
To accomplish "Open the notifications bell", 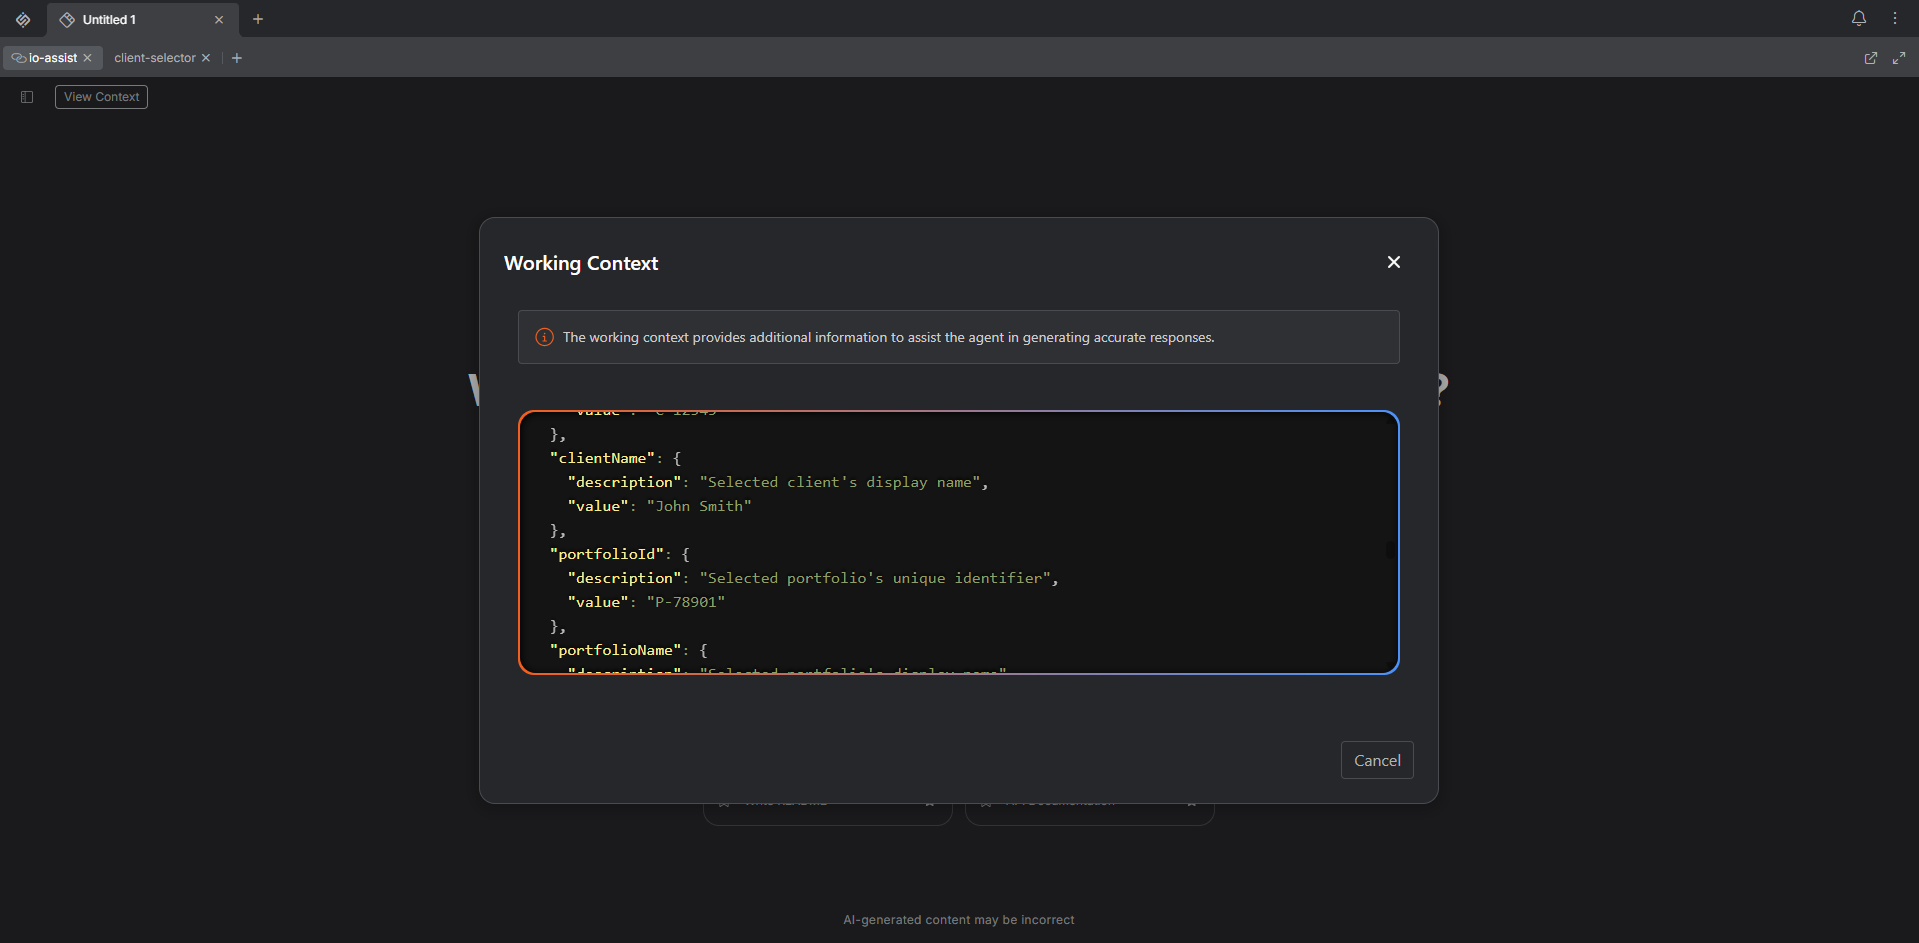I will point(1859,19).
